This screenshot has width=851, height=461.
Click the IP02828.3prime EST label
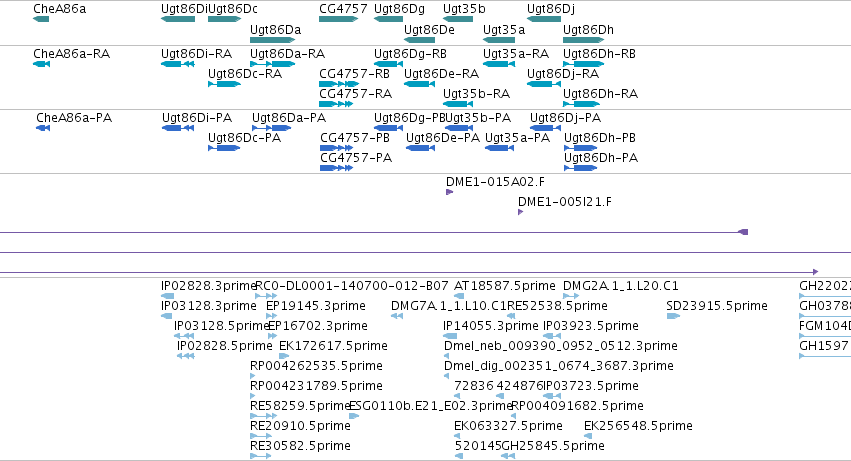point(208,286)
